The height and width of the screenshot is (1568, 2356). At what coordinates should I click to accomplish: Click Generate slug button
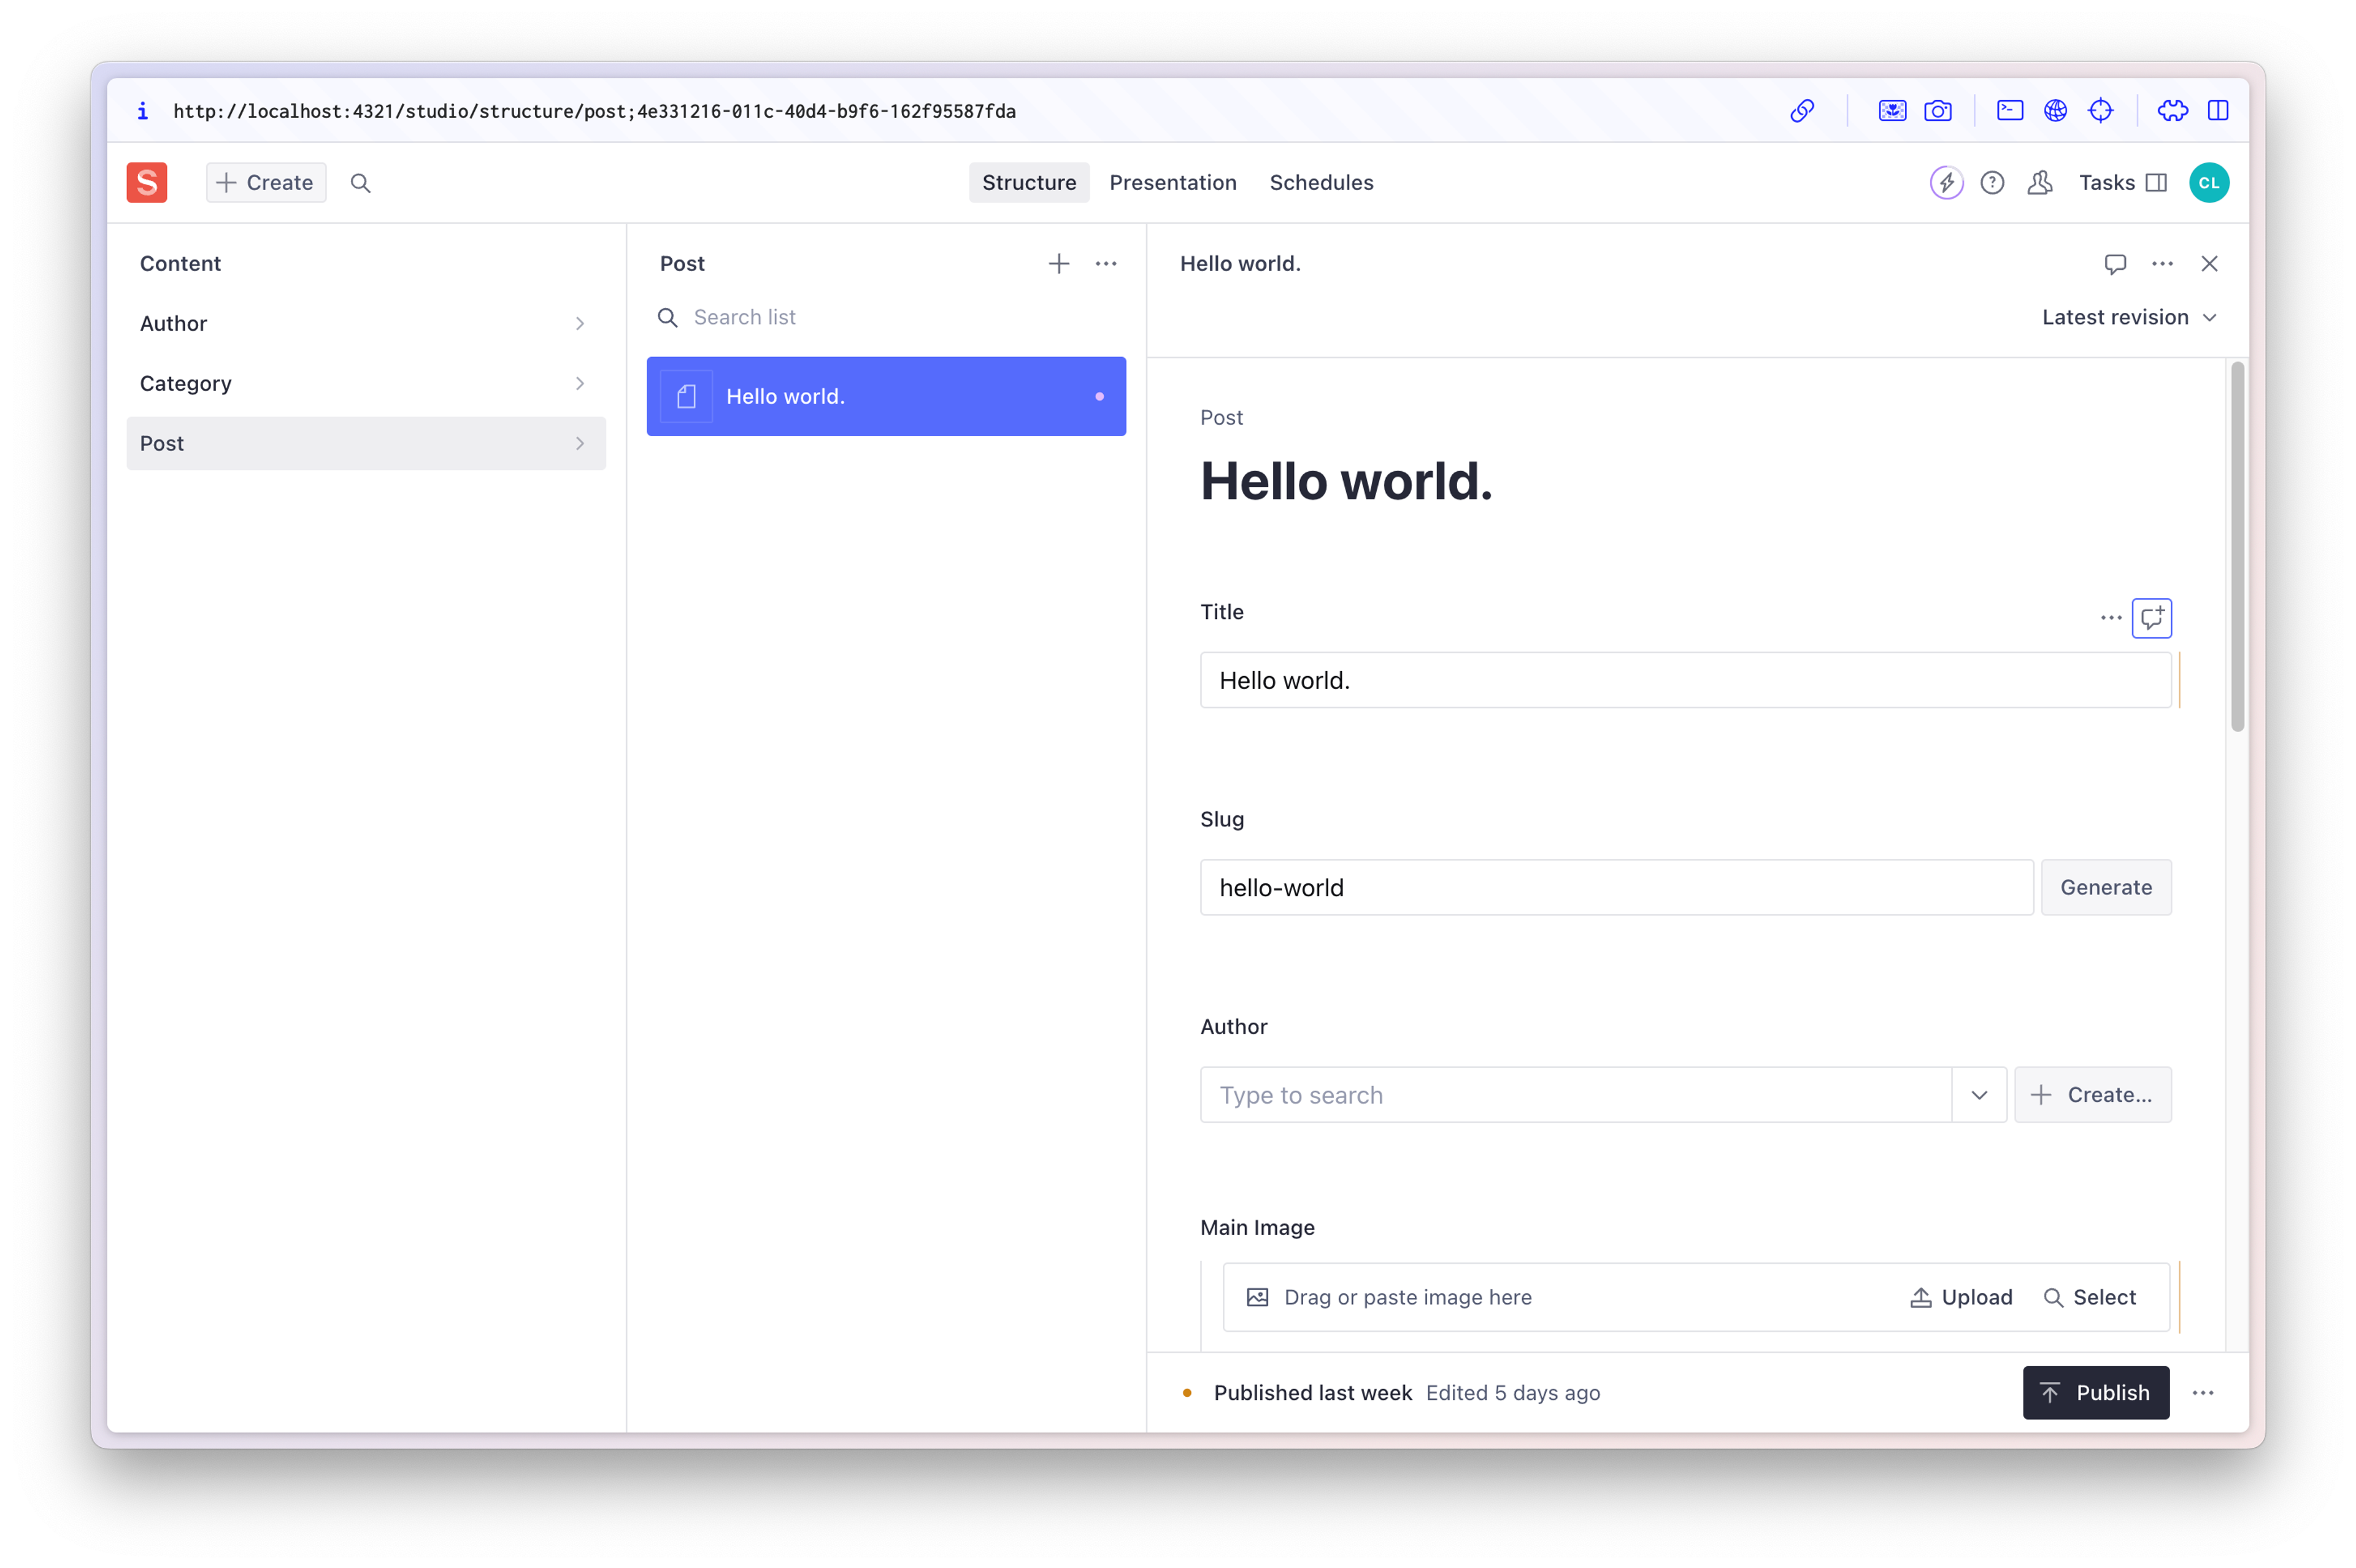2105,887
